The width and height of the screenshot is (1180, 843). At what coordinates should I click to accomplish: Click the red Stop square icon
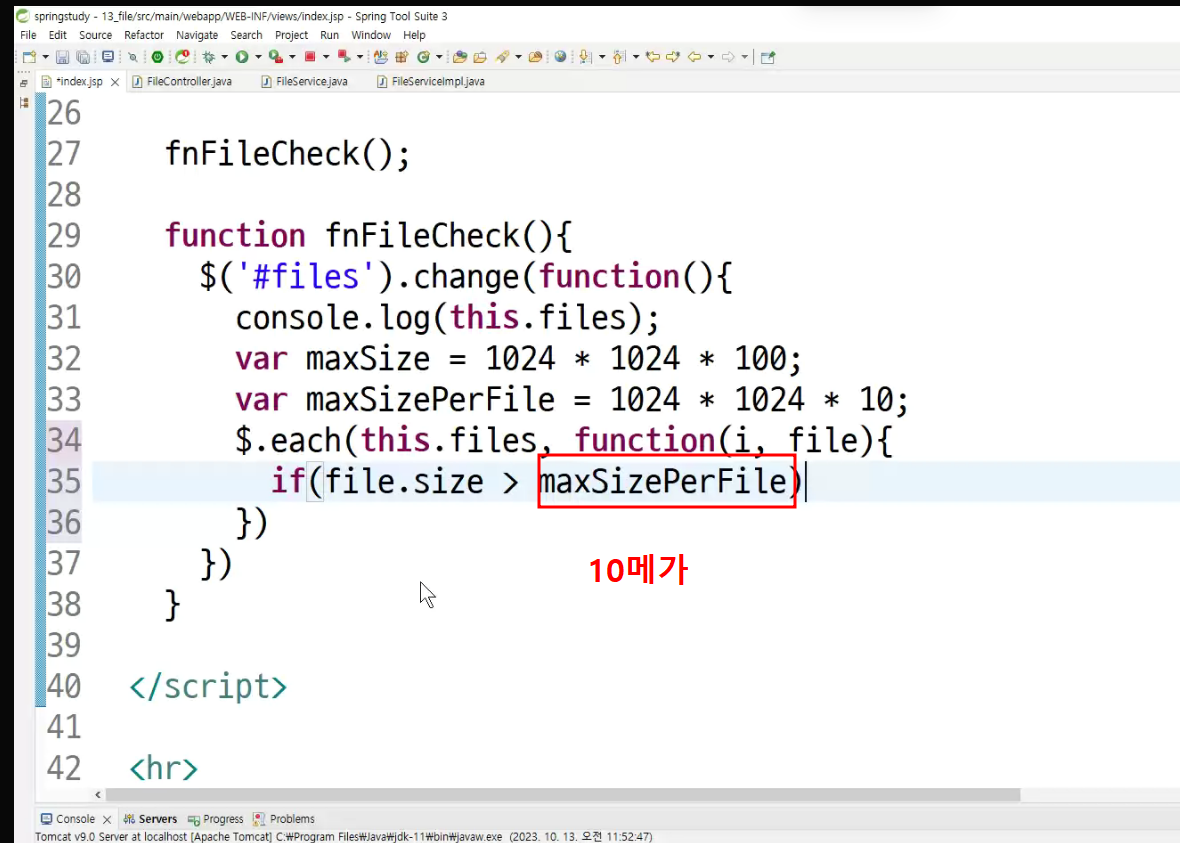[x=309, y=56]
